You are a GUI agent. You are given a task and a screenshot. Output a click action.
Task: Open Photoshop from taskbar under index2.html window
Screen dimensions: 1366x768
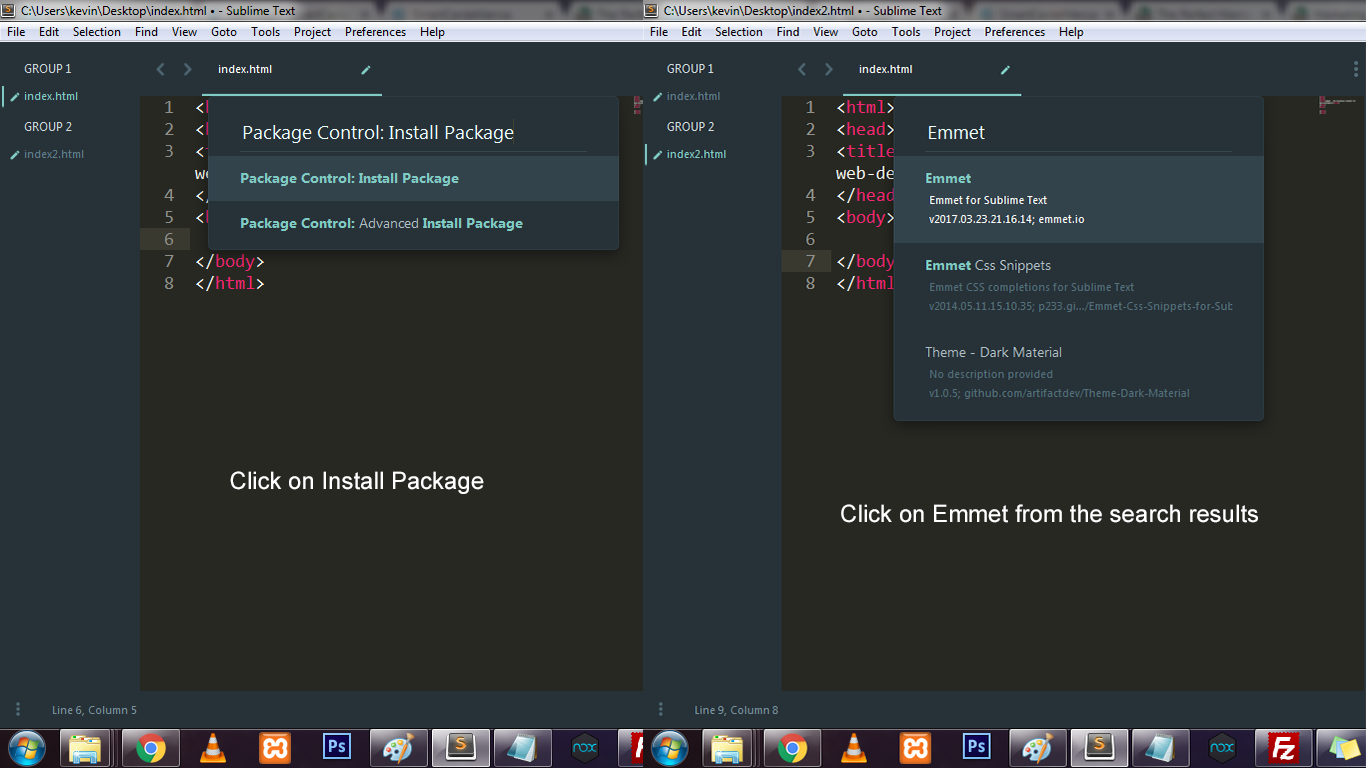pos(977,747)
